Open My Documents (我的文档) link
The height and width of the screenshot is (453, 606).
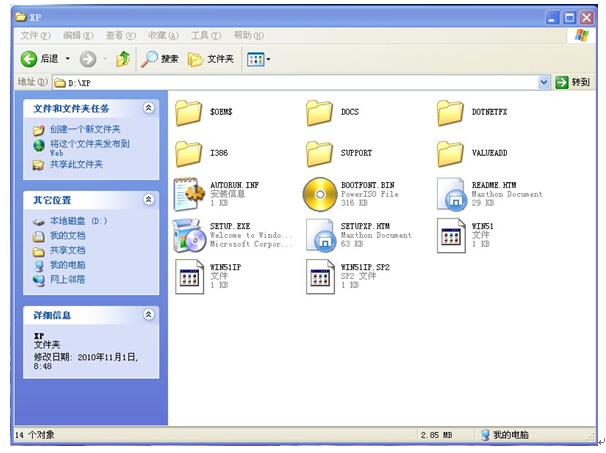68,236
